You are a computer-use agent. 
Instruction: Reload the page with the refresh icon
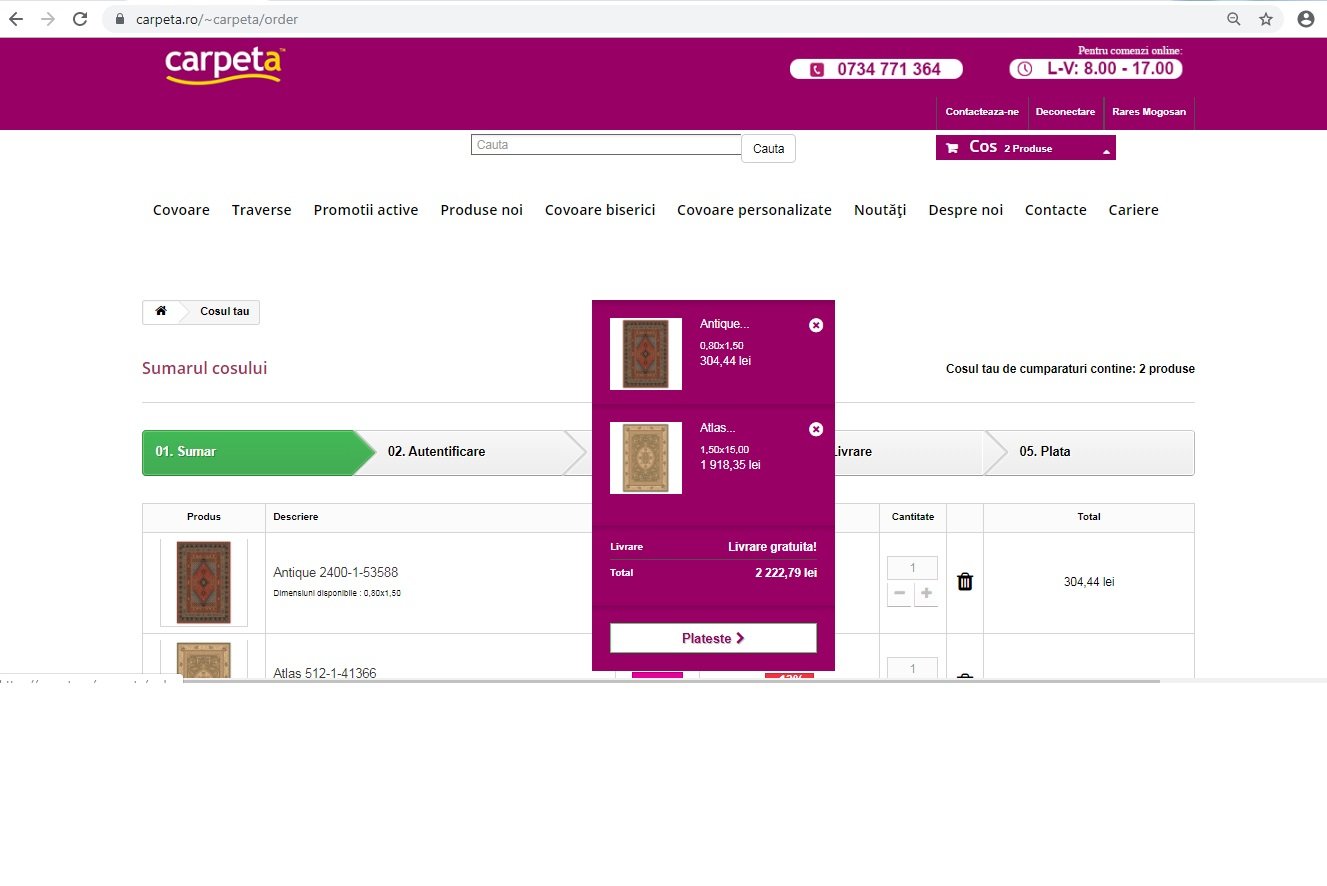(81, 19)
